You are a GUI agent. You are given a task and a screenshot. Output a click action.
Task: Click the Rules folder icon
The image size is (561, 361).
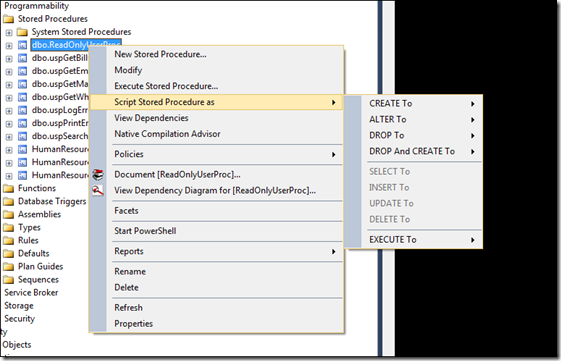(x=8, y=240)
